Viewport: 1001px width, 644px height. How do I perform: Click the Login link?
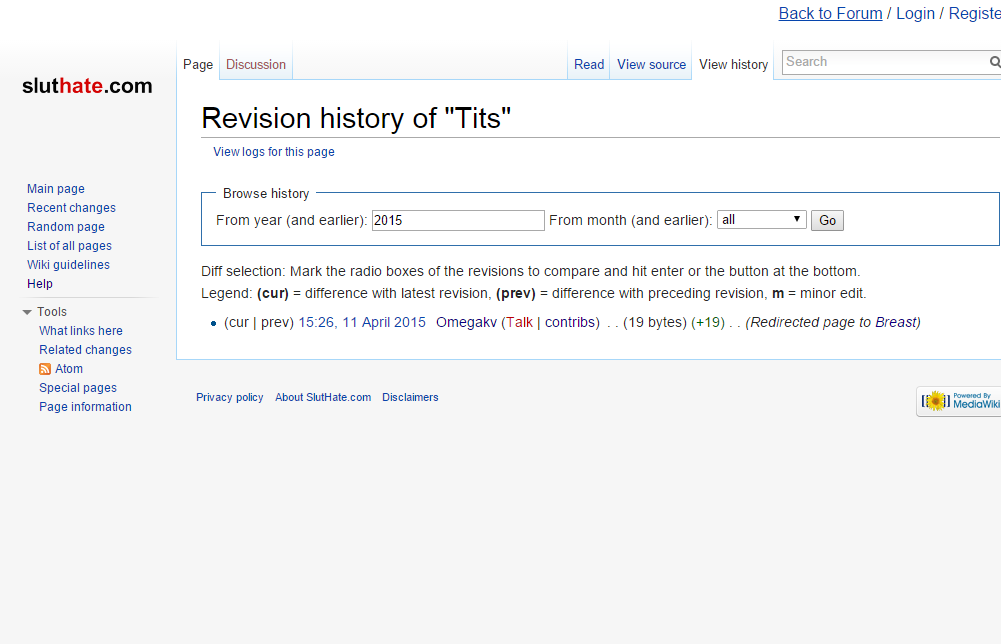[x=915, y=13]
